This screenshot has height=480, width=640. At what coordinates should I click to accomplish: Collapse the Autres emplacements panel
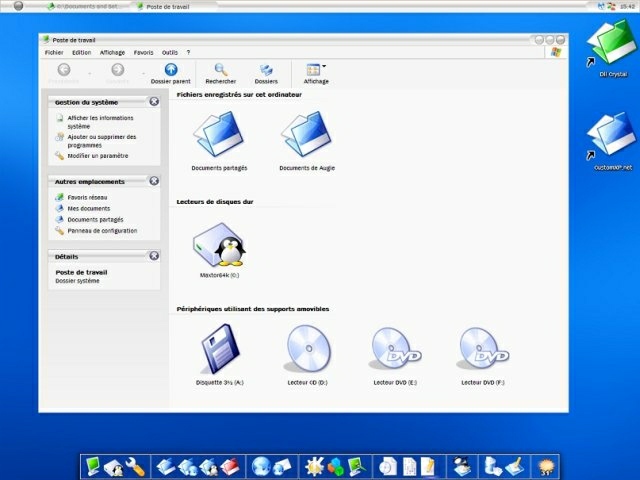click(154, 181)
